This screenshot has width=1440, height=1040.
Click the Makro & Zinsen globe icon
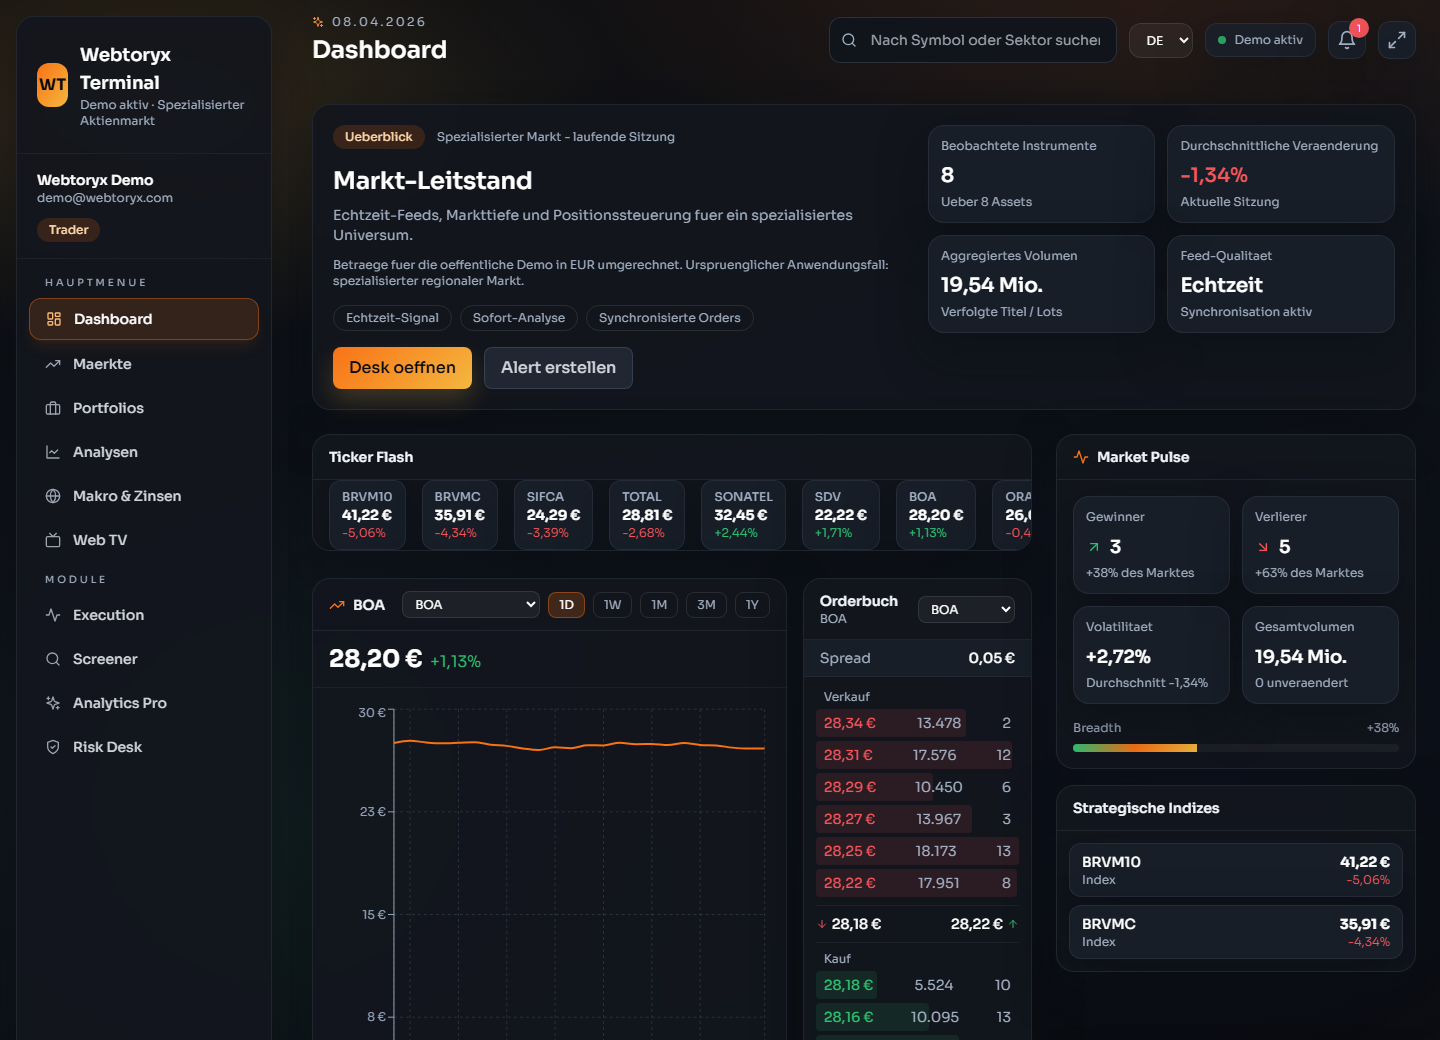53,496
